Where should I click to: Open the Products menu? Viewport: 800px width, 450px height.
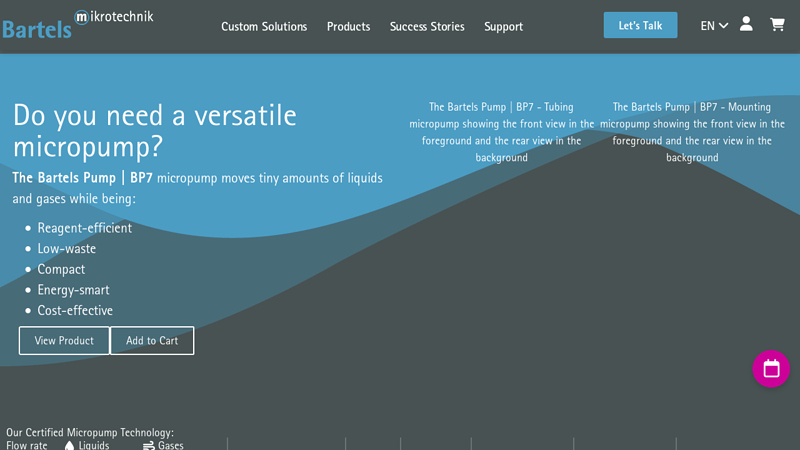point(348,26)
